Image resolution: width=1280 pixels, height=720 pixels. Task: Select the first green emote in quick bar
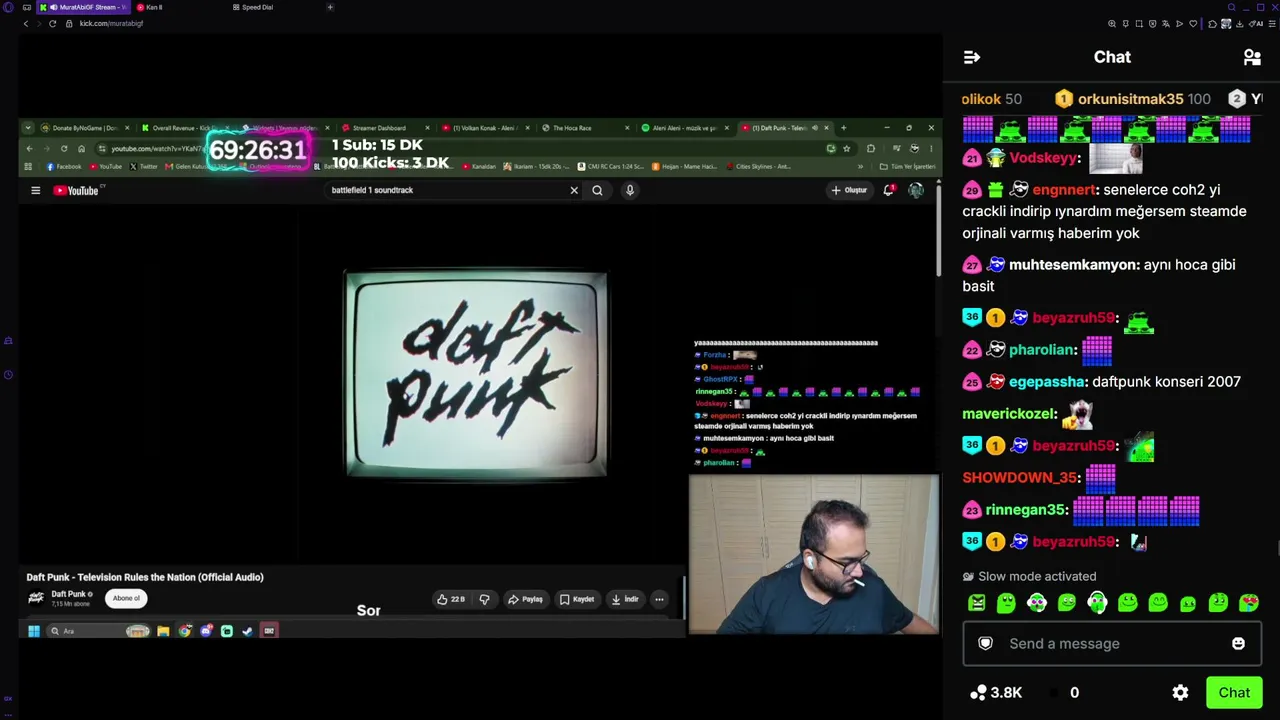click(x=977, y=603)
